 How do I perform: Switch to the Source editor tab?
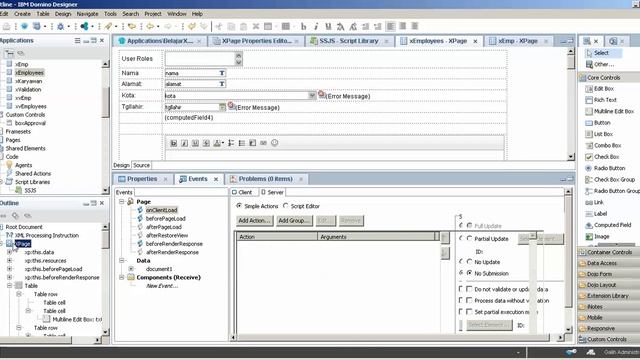141,166
